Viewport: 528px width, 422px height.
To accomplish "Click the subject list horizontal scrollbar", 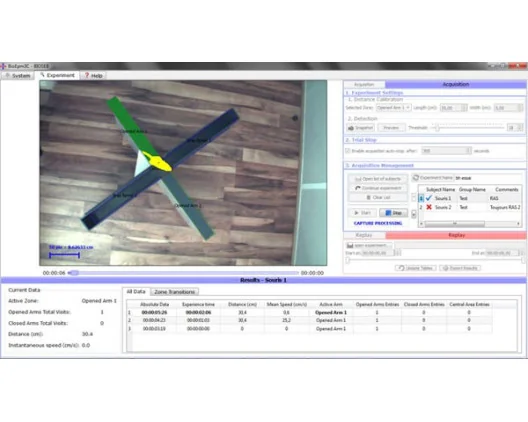I will (469, 223).
